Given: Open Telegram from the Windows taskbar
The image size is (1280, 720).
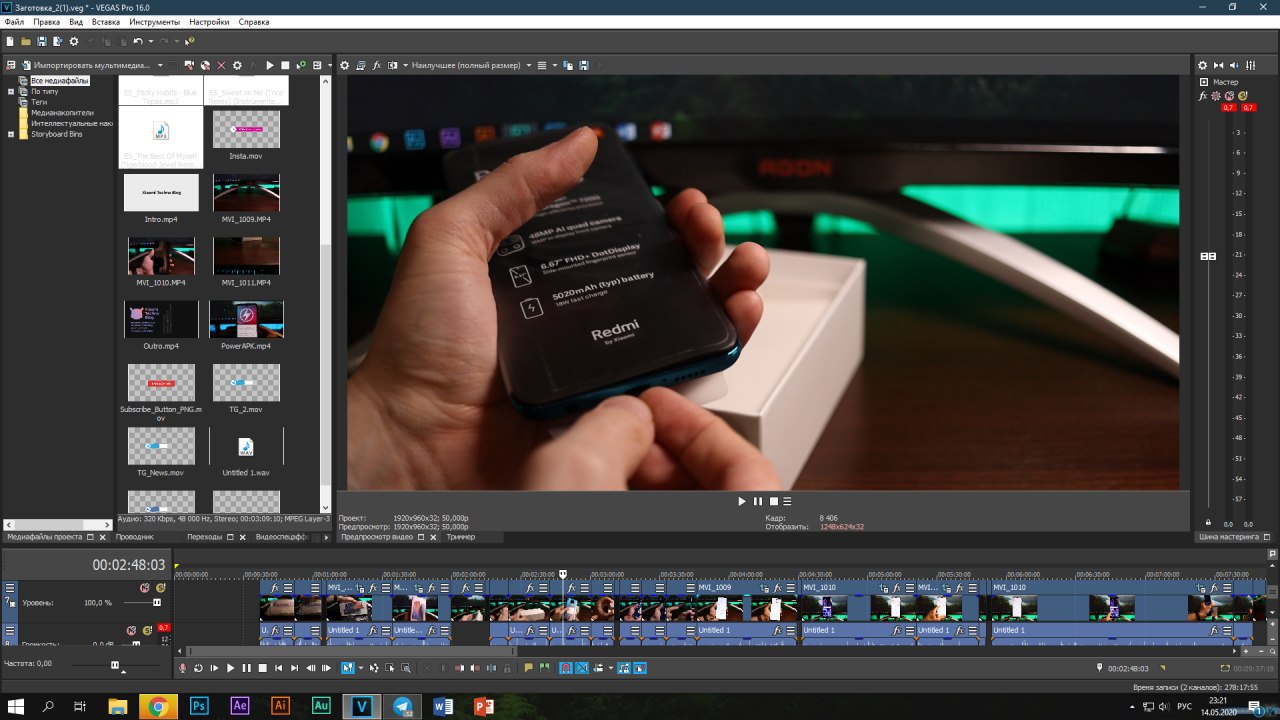Looking at the screenshot, I should click(402, 706).
